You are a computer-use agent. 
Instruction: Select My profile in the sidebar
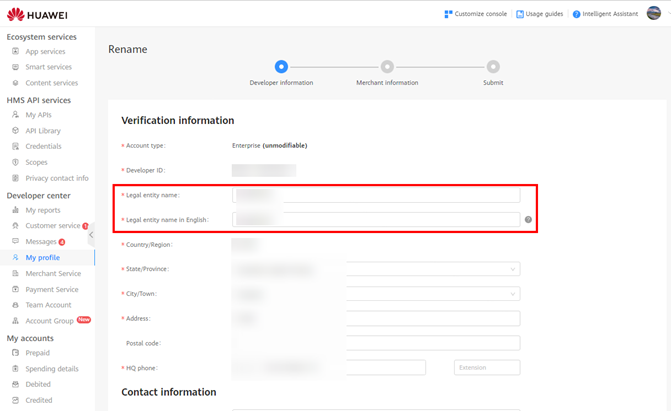pos(42,257)
